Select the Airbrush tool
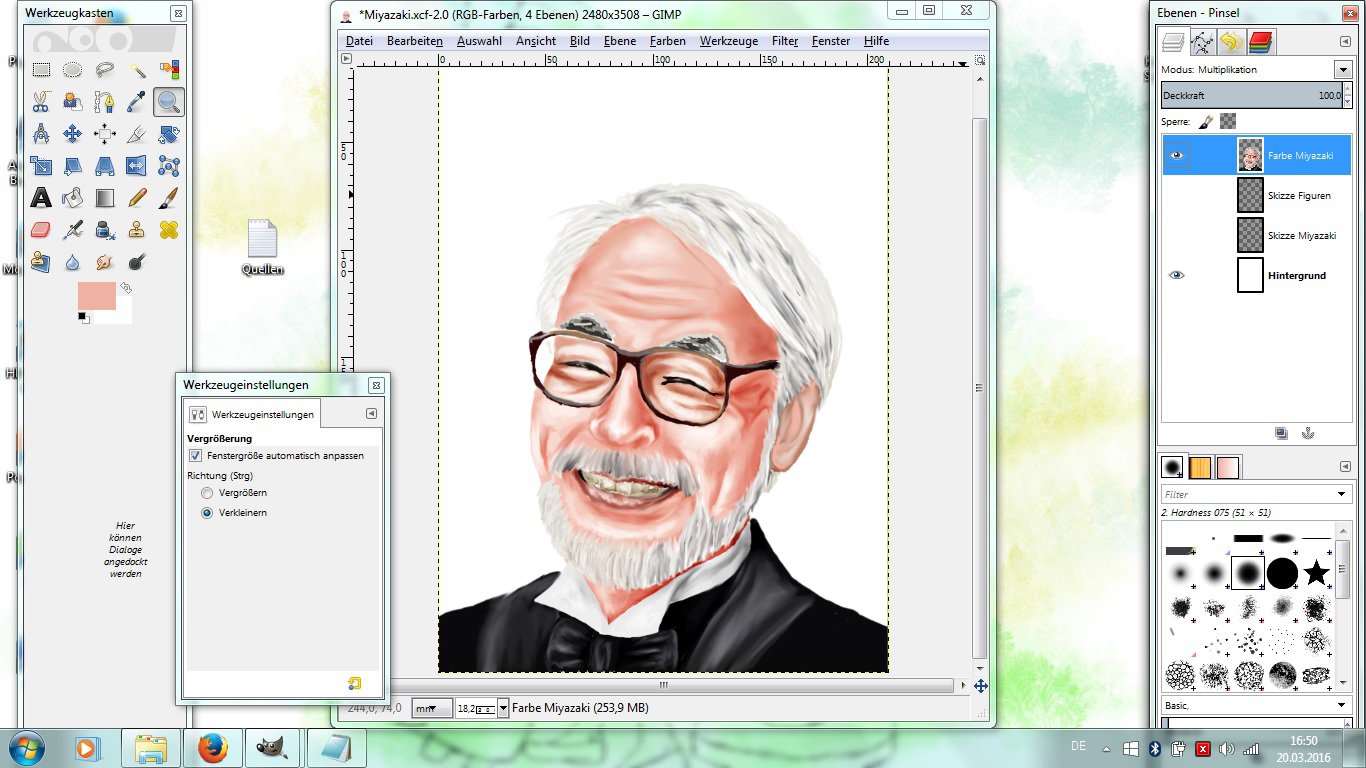 [73, 230]
